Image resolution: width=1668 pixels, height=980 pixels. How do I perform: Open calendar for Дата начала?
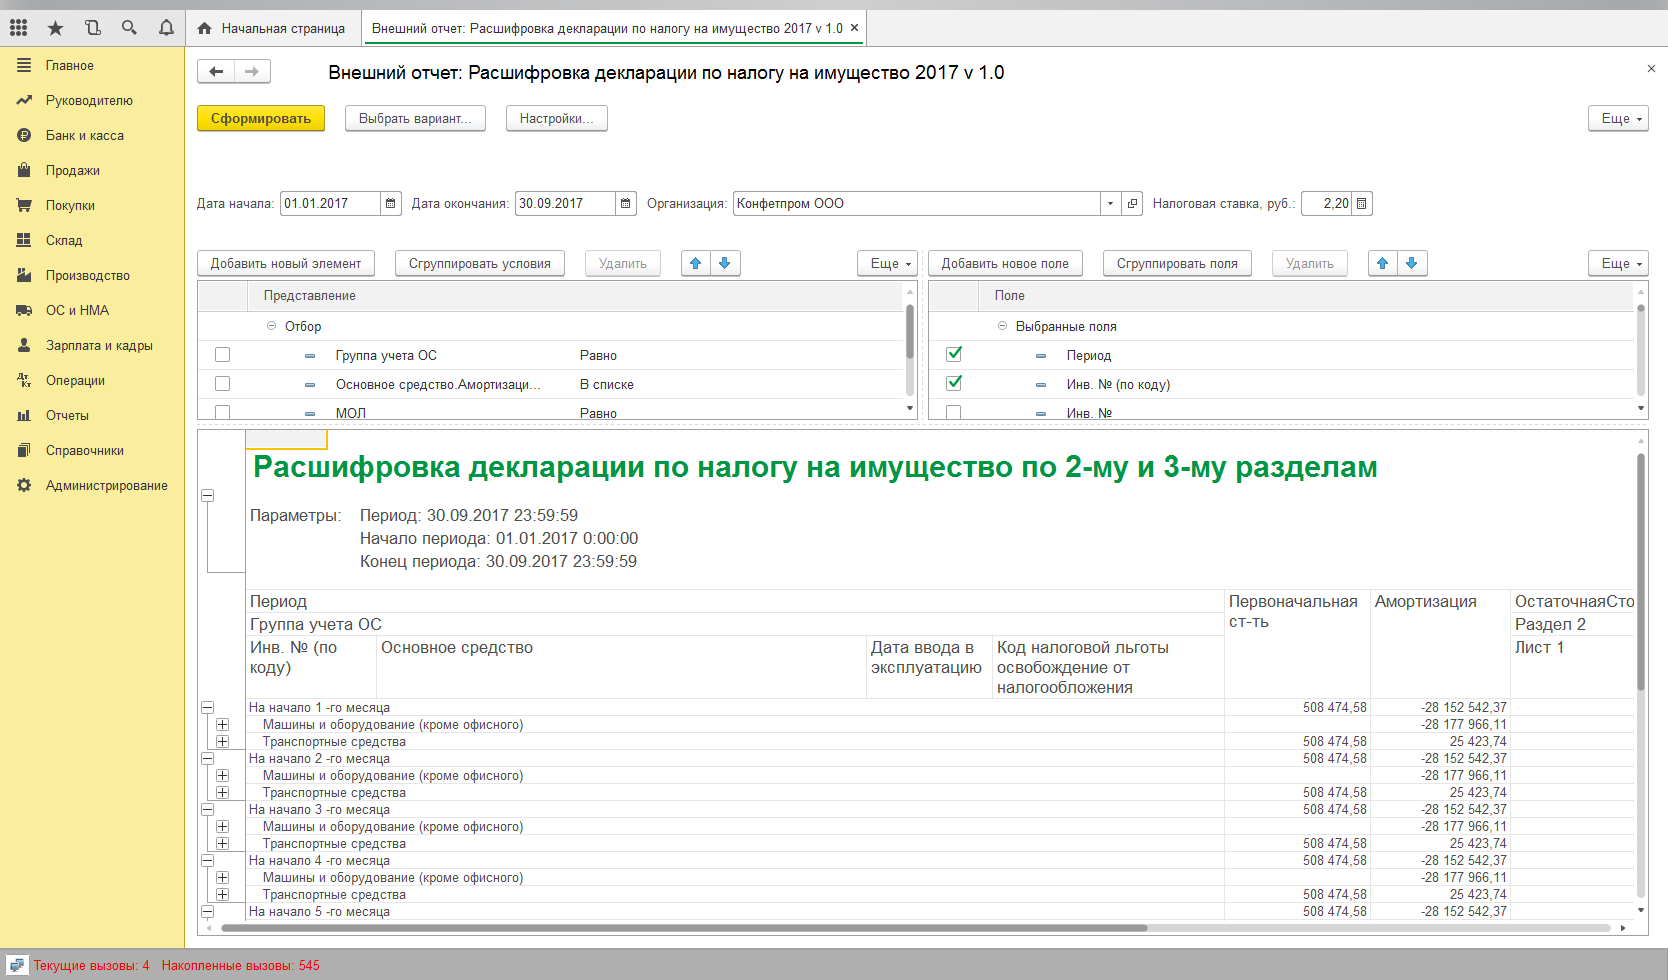[x=391, y=203]
